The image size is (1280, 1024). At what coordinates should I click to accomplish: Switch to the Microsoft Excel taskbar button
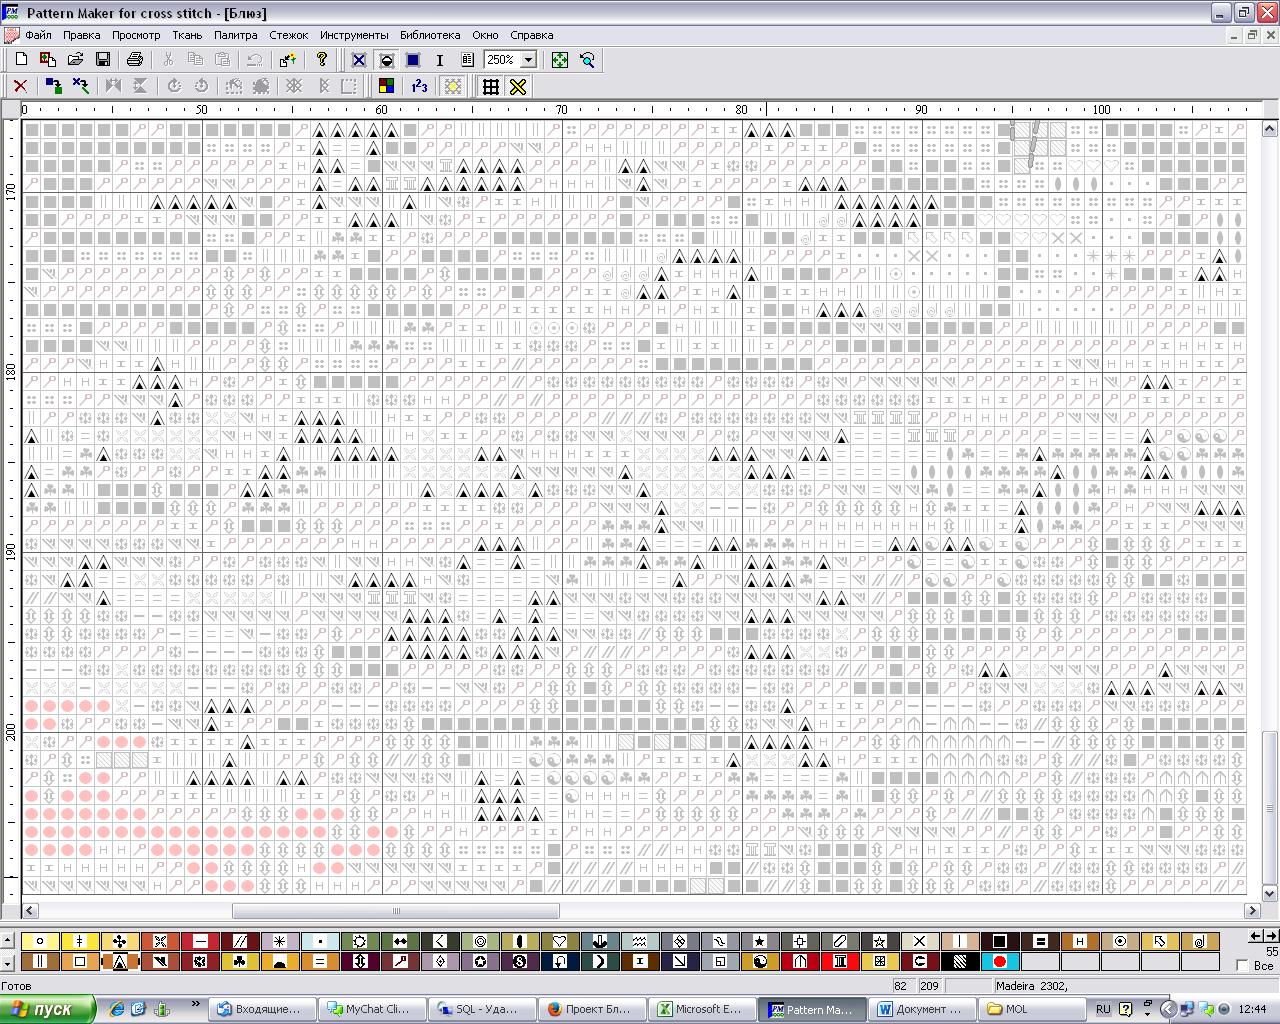(701, 1009)
